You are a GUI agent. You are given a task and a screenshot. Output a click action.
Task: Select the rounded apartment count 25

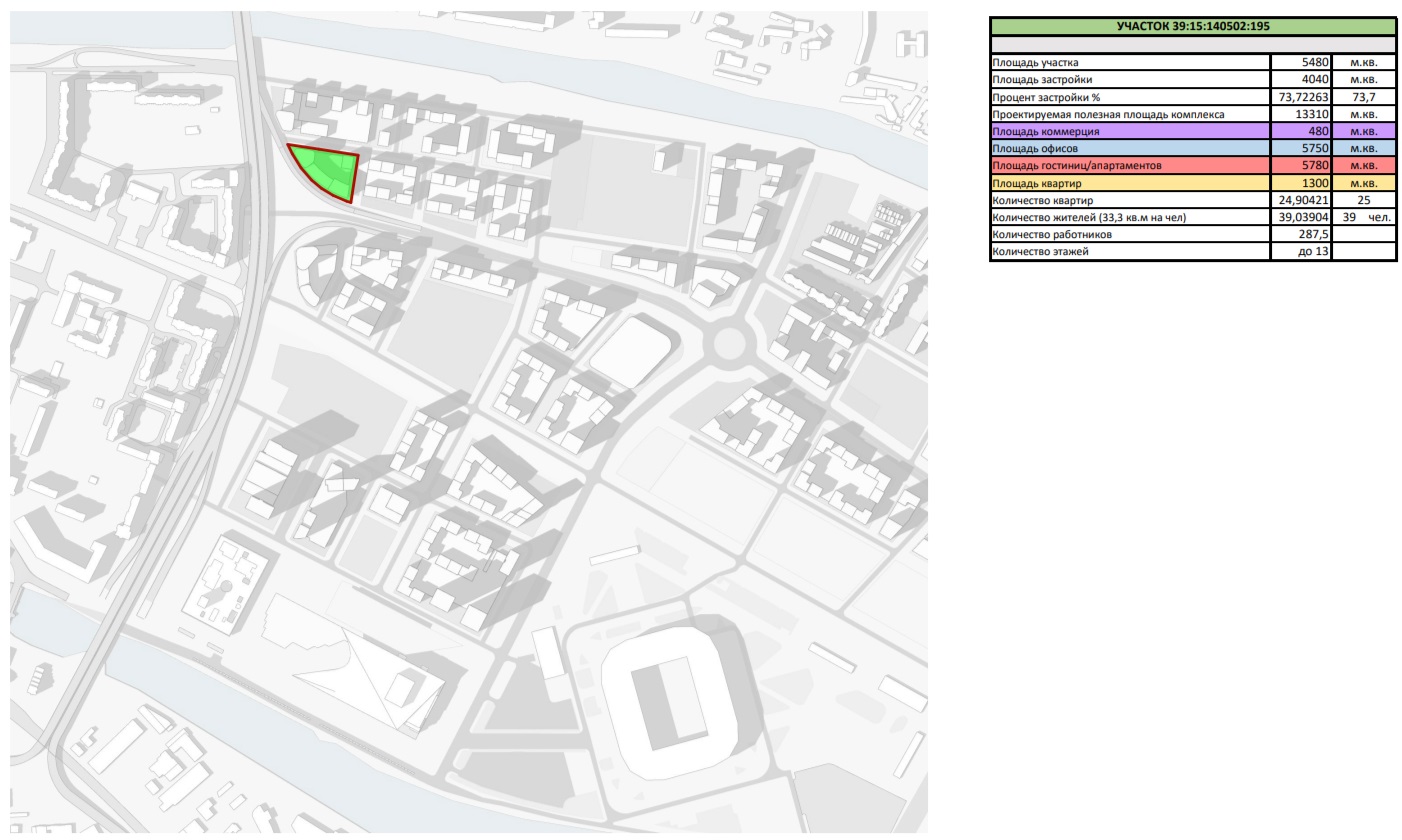coord(1364,200)
